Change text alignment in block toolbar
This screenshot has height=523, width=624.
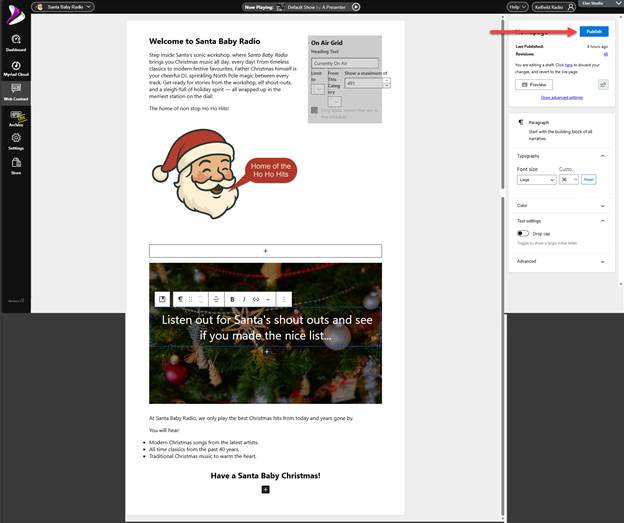216,299
